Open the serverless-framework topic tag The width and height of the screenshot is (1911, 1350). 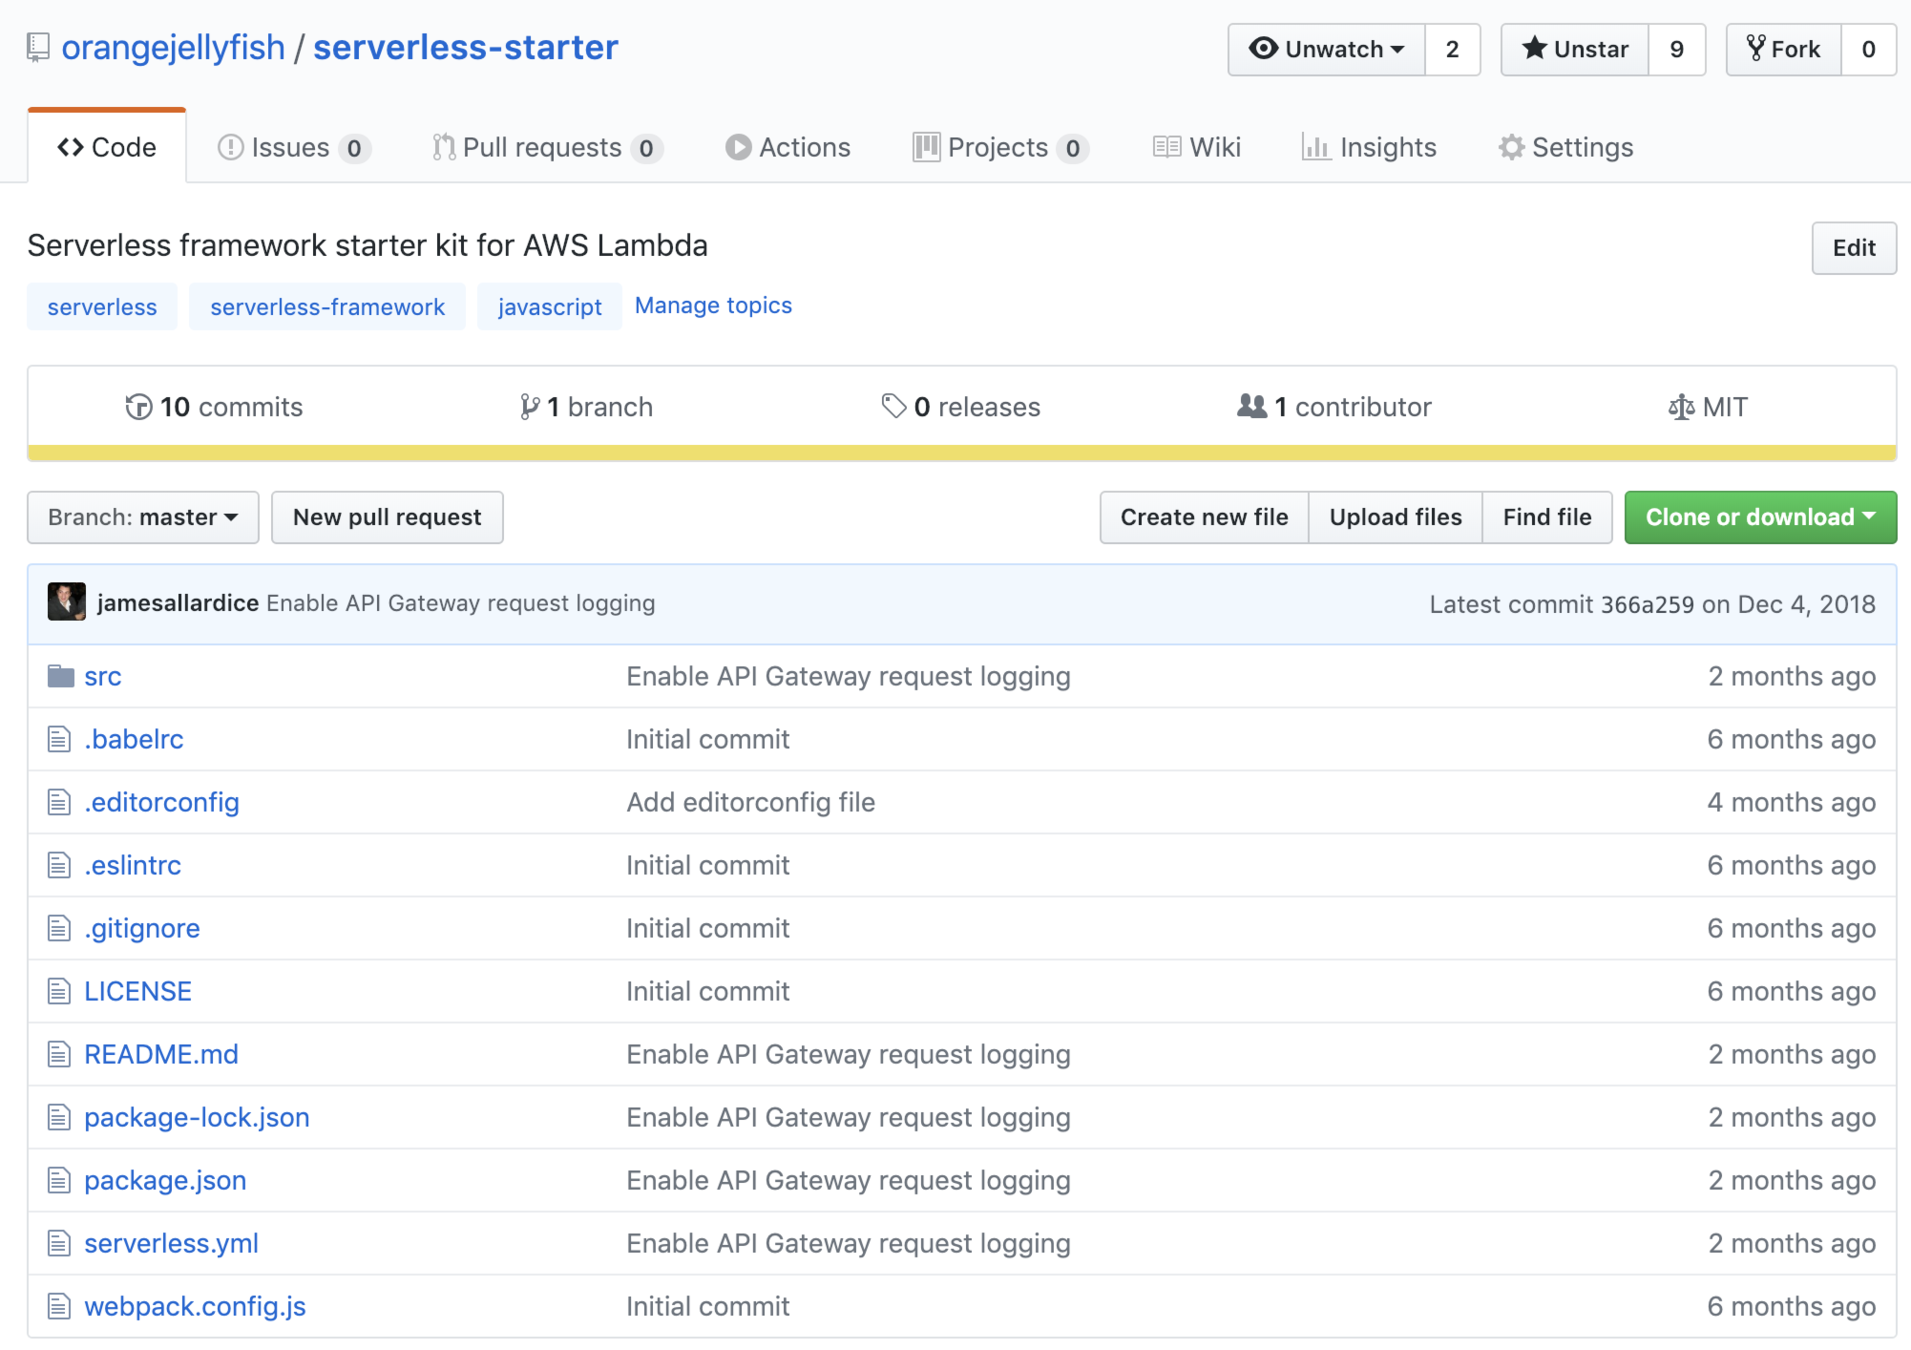[x=327, y=306]
